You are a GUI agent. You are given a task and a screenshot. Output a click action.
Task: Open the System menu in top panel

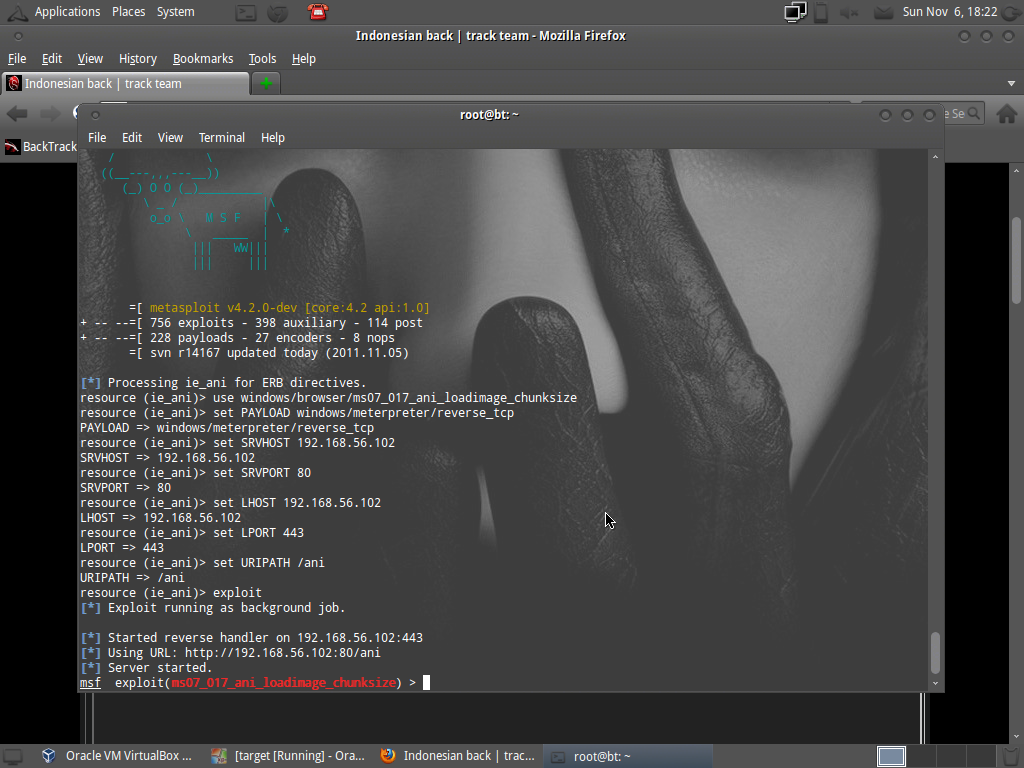pyautogui.click(x=176, y=12)
